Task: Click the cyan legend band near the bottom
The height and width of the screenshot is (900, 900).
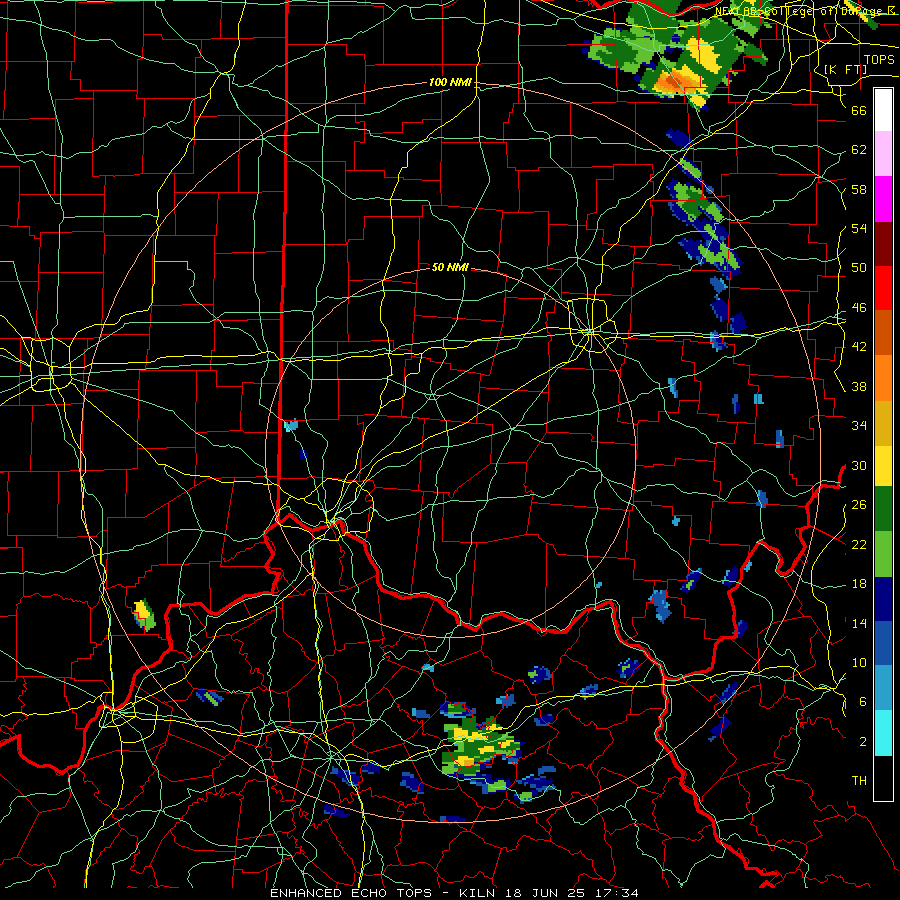Action: click(x=883, y=733)
